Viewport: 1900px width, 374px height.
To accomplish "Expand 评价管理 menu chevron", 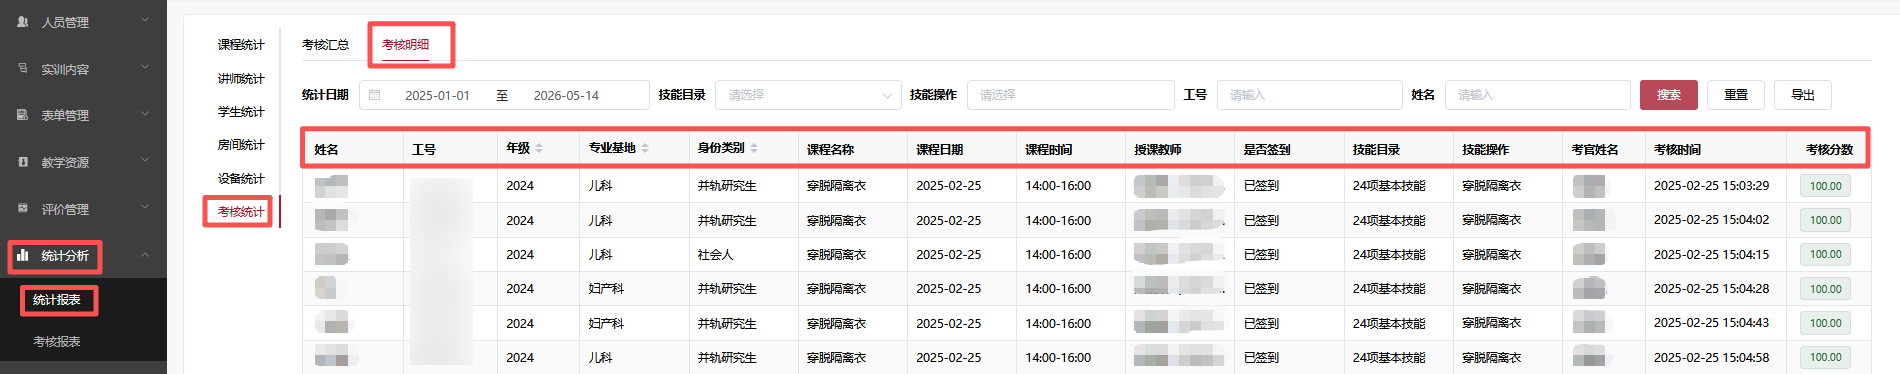I will click(145, 207).
